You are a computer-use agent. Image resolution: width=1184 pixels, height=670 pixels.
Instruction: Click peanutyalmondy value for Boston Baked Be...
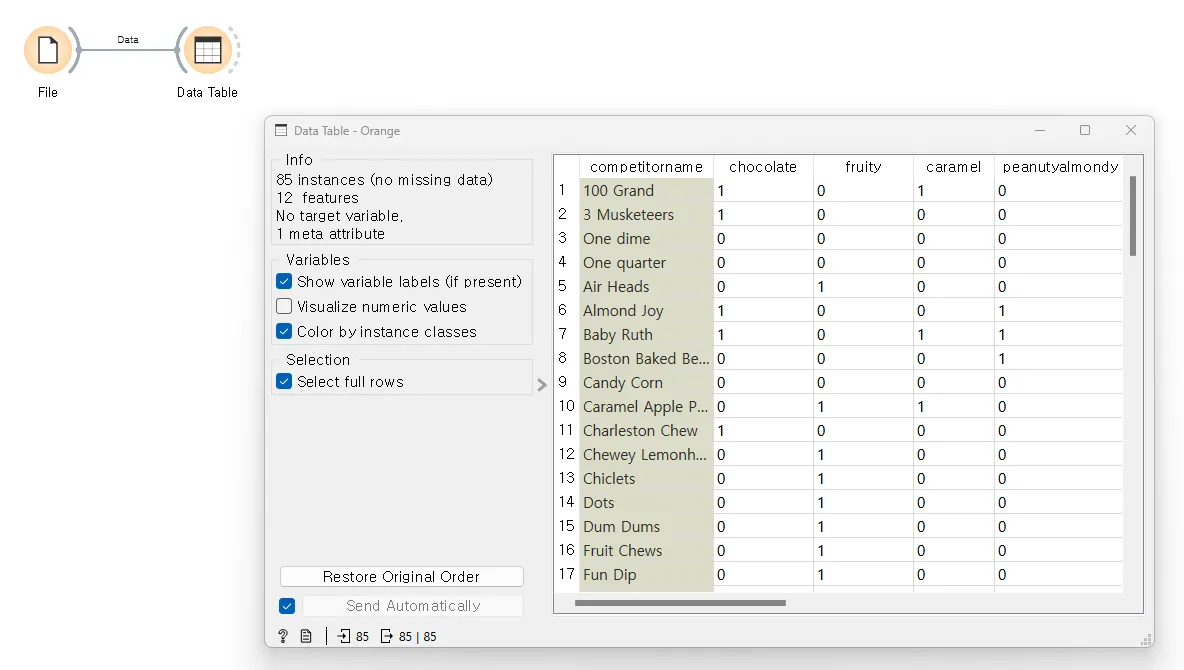click(1059, 359)
